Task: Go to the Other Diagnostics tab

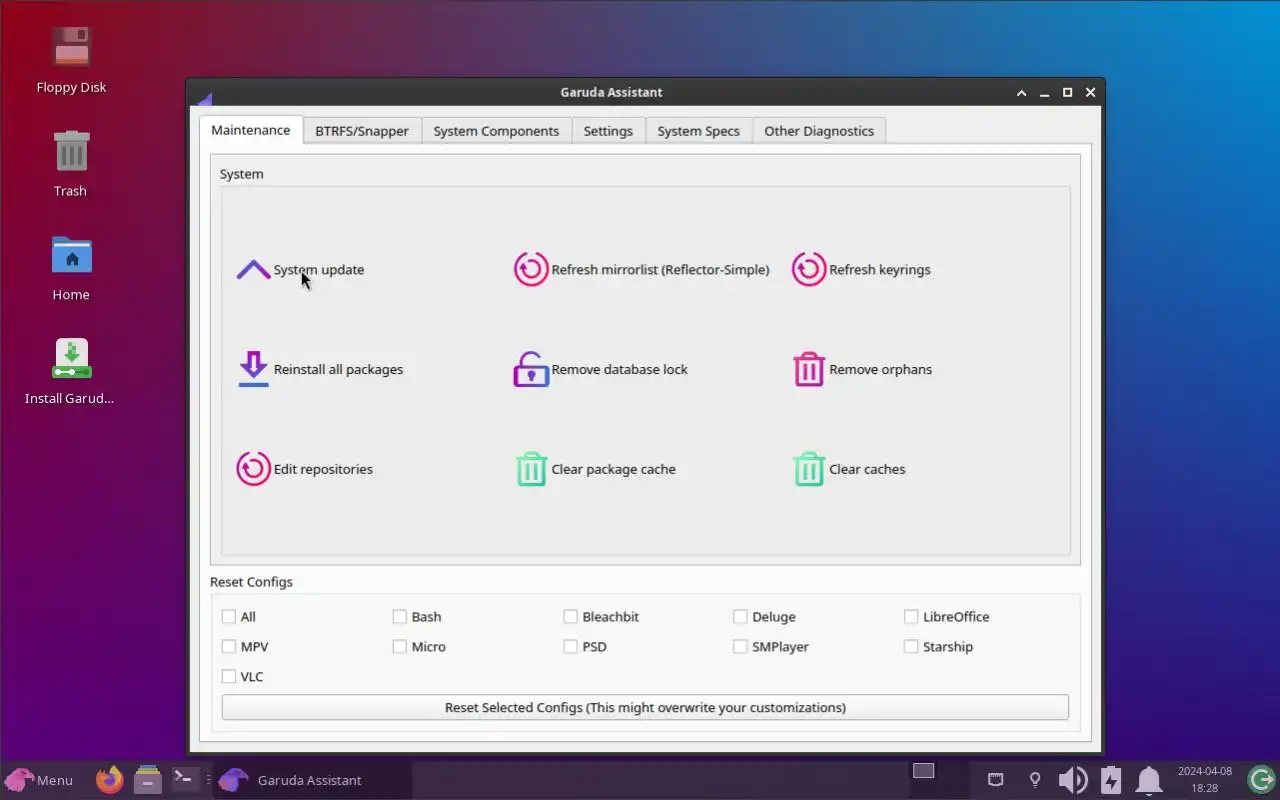Action: [x=819, y=131]
